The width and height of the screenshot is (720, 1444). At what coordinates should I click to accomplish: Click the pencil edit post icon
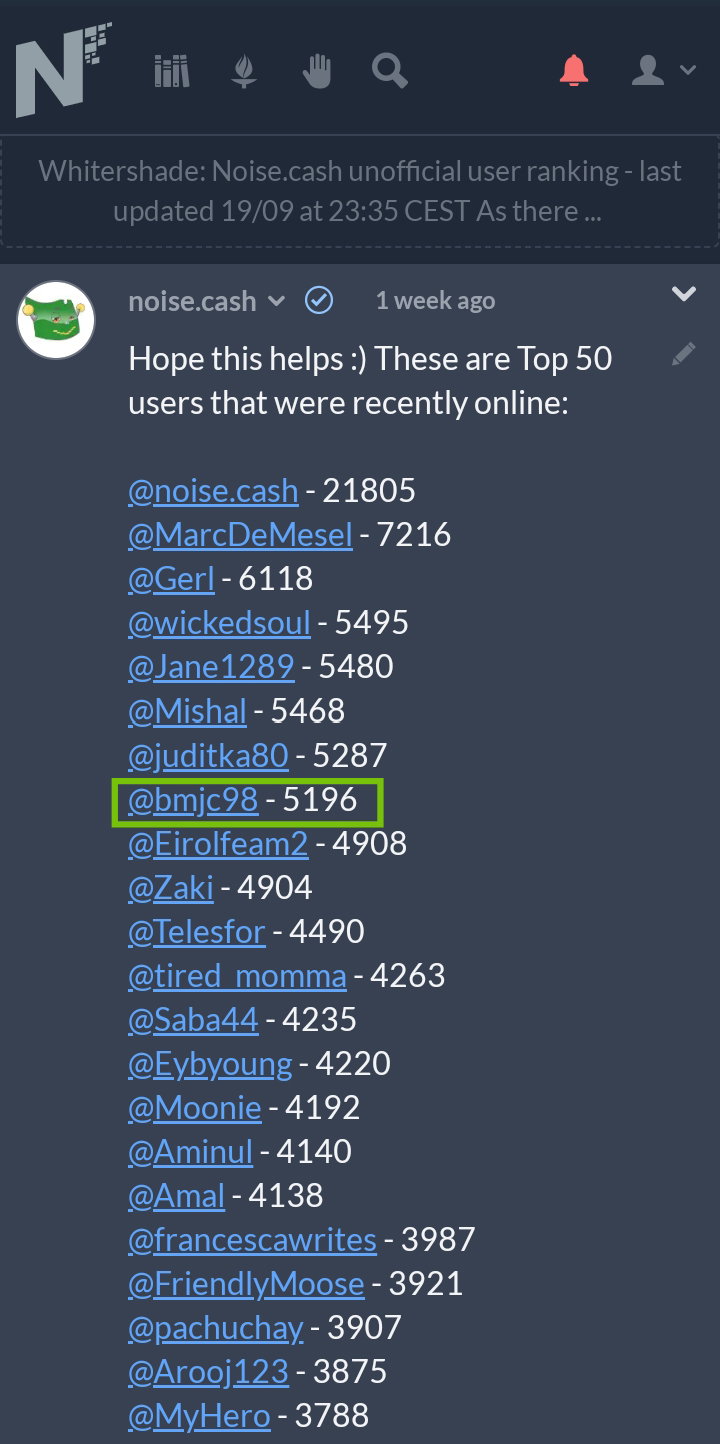[683, 354]
